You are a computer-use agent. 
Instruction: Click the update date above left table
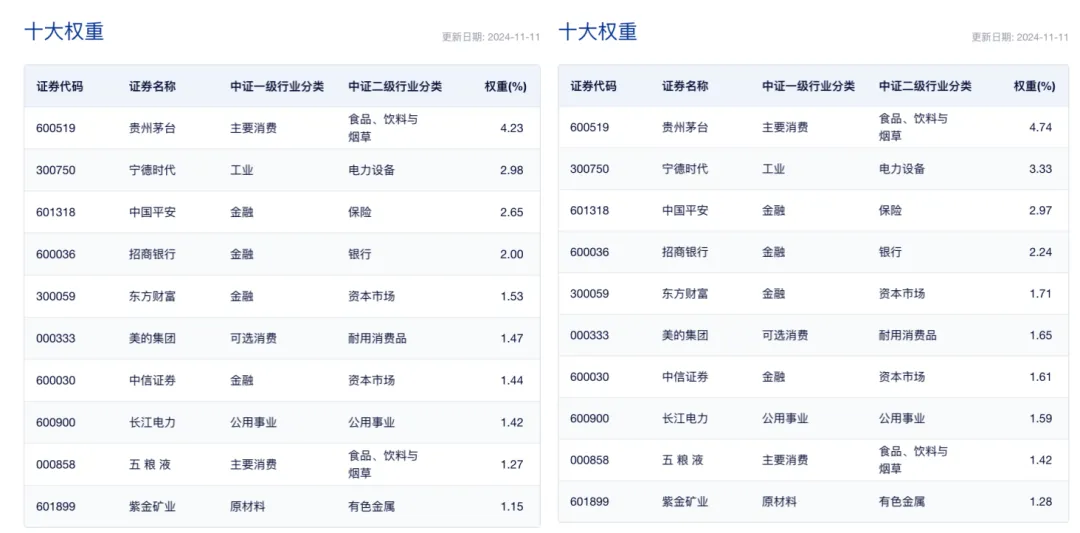(x=491, y=37)
